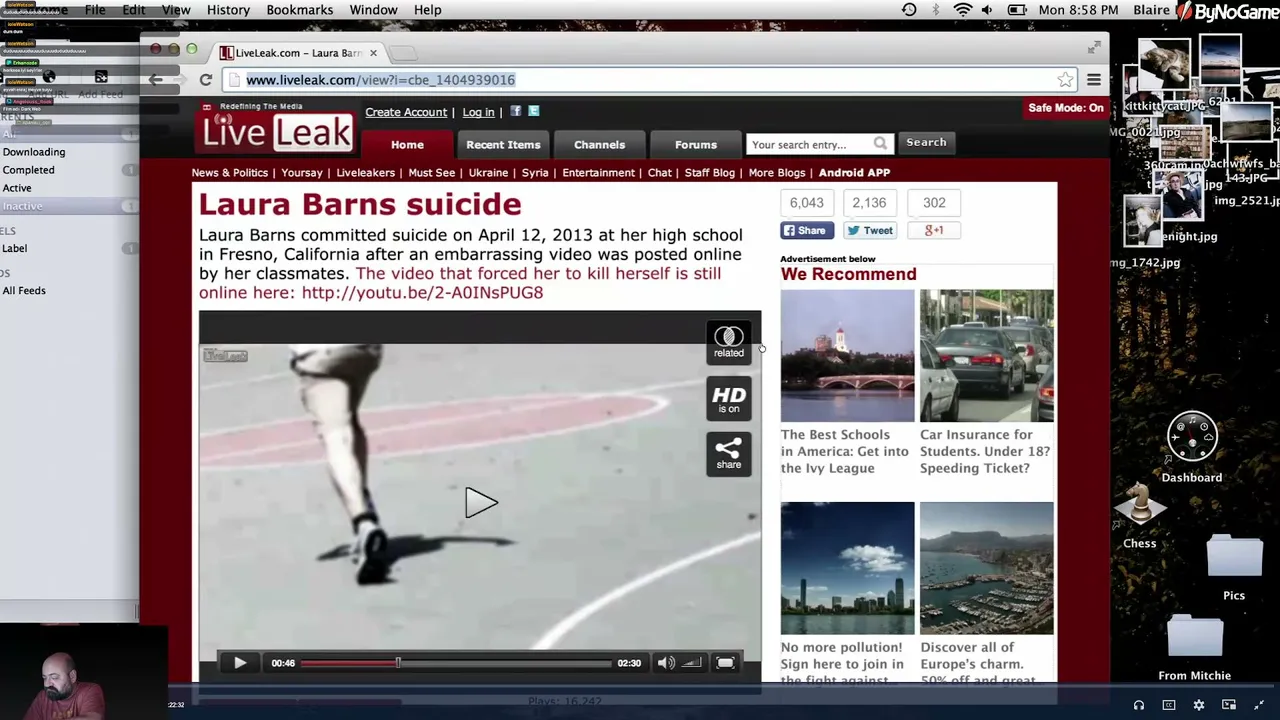Go back to the previous page

(155, 80)
